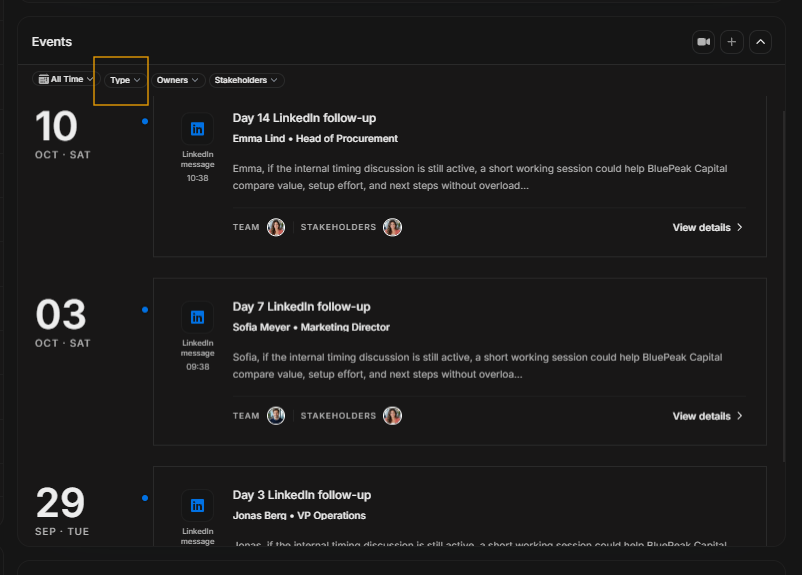The height and width of the screenshot is (575, 802).
Task: Click the LinkedIn icon on Day 3 follow-up
Action: coord(197,506)
